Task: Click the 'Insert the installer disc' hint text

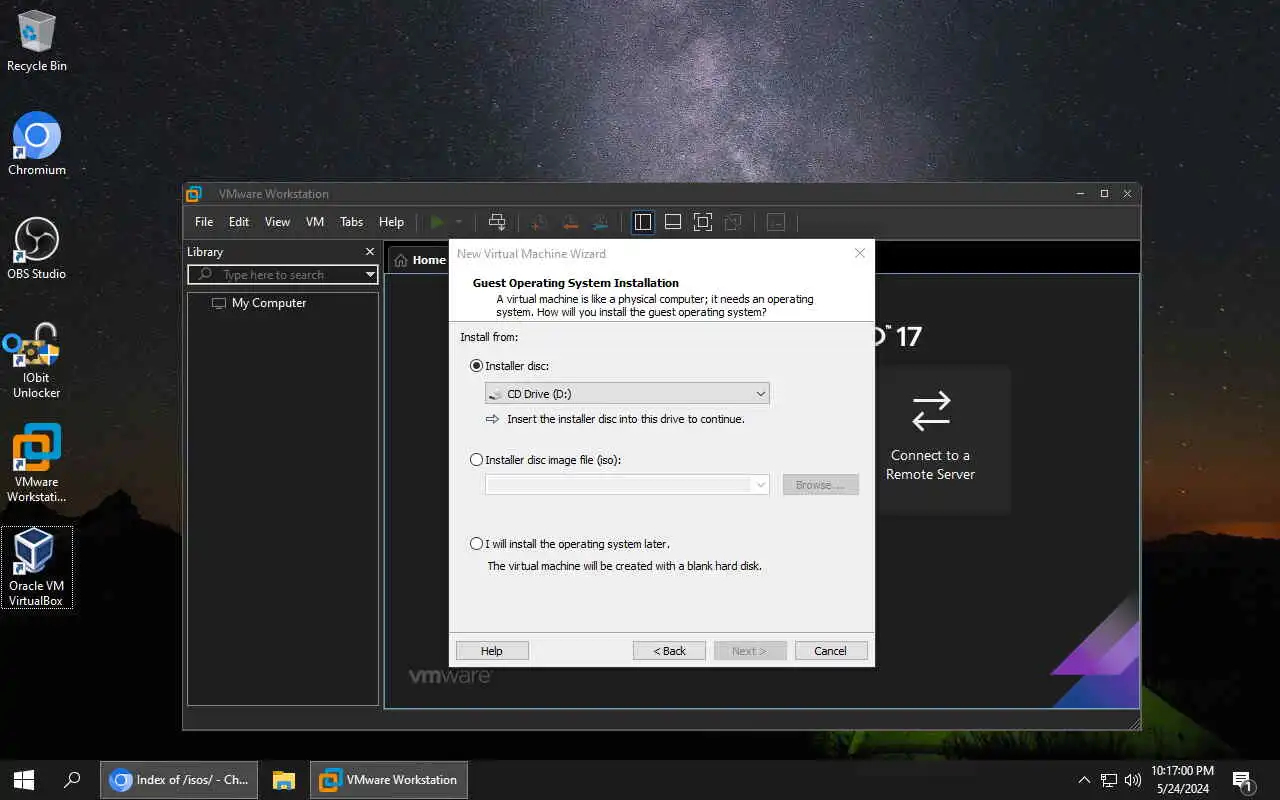Action: pyautogui.click(x=626, y=419)
